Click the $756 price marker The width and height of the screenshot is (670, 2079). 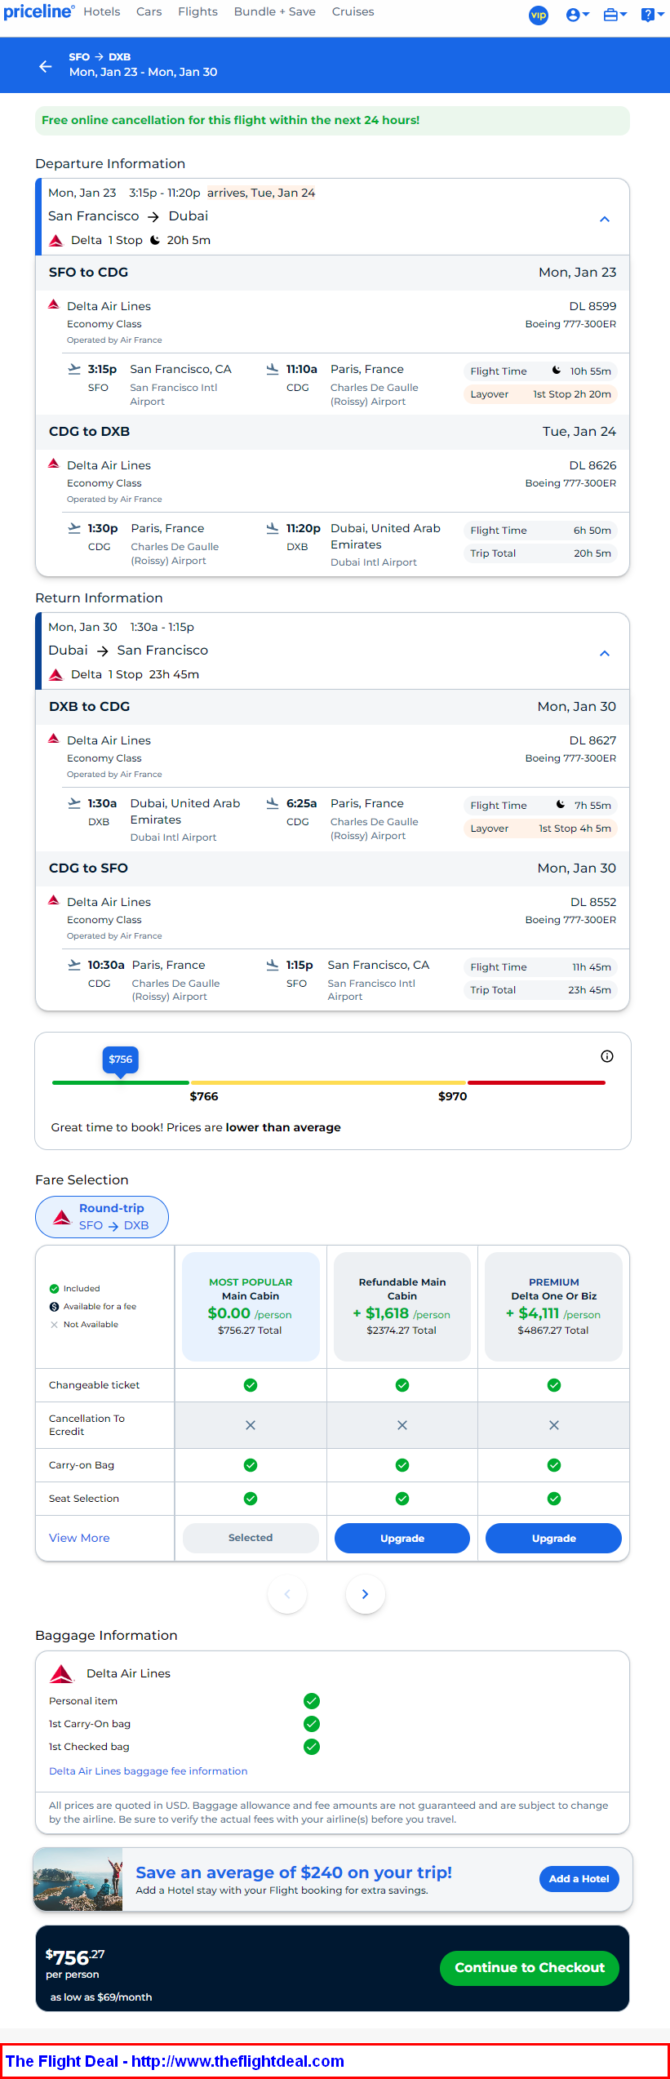pyautogui.click(x=120, y=1060)
